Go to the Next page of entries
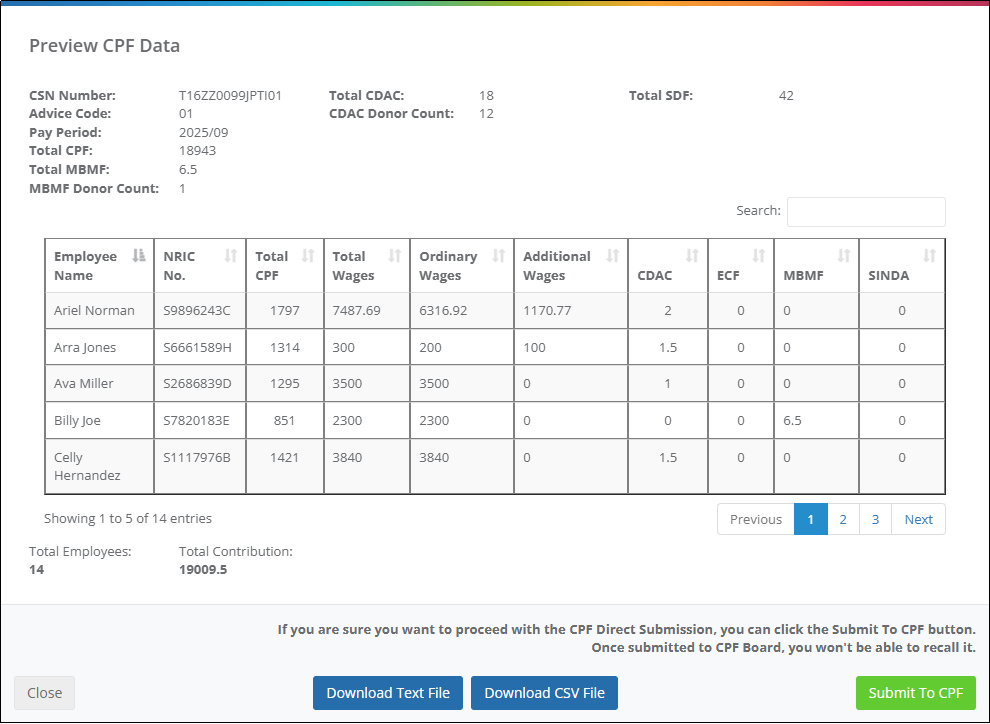 coord(918,519)
